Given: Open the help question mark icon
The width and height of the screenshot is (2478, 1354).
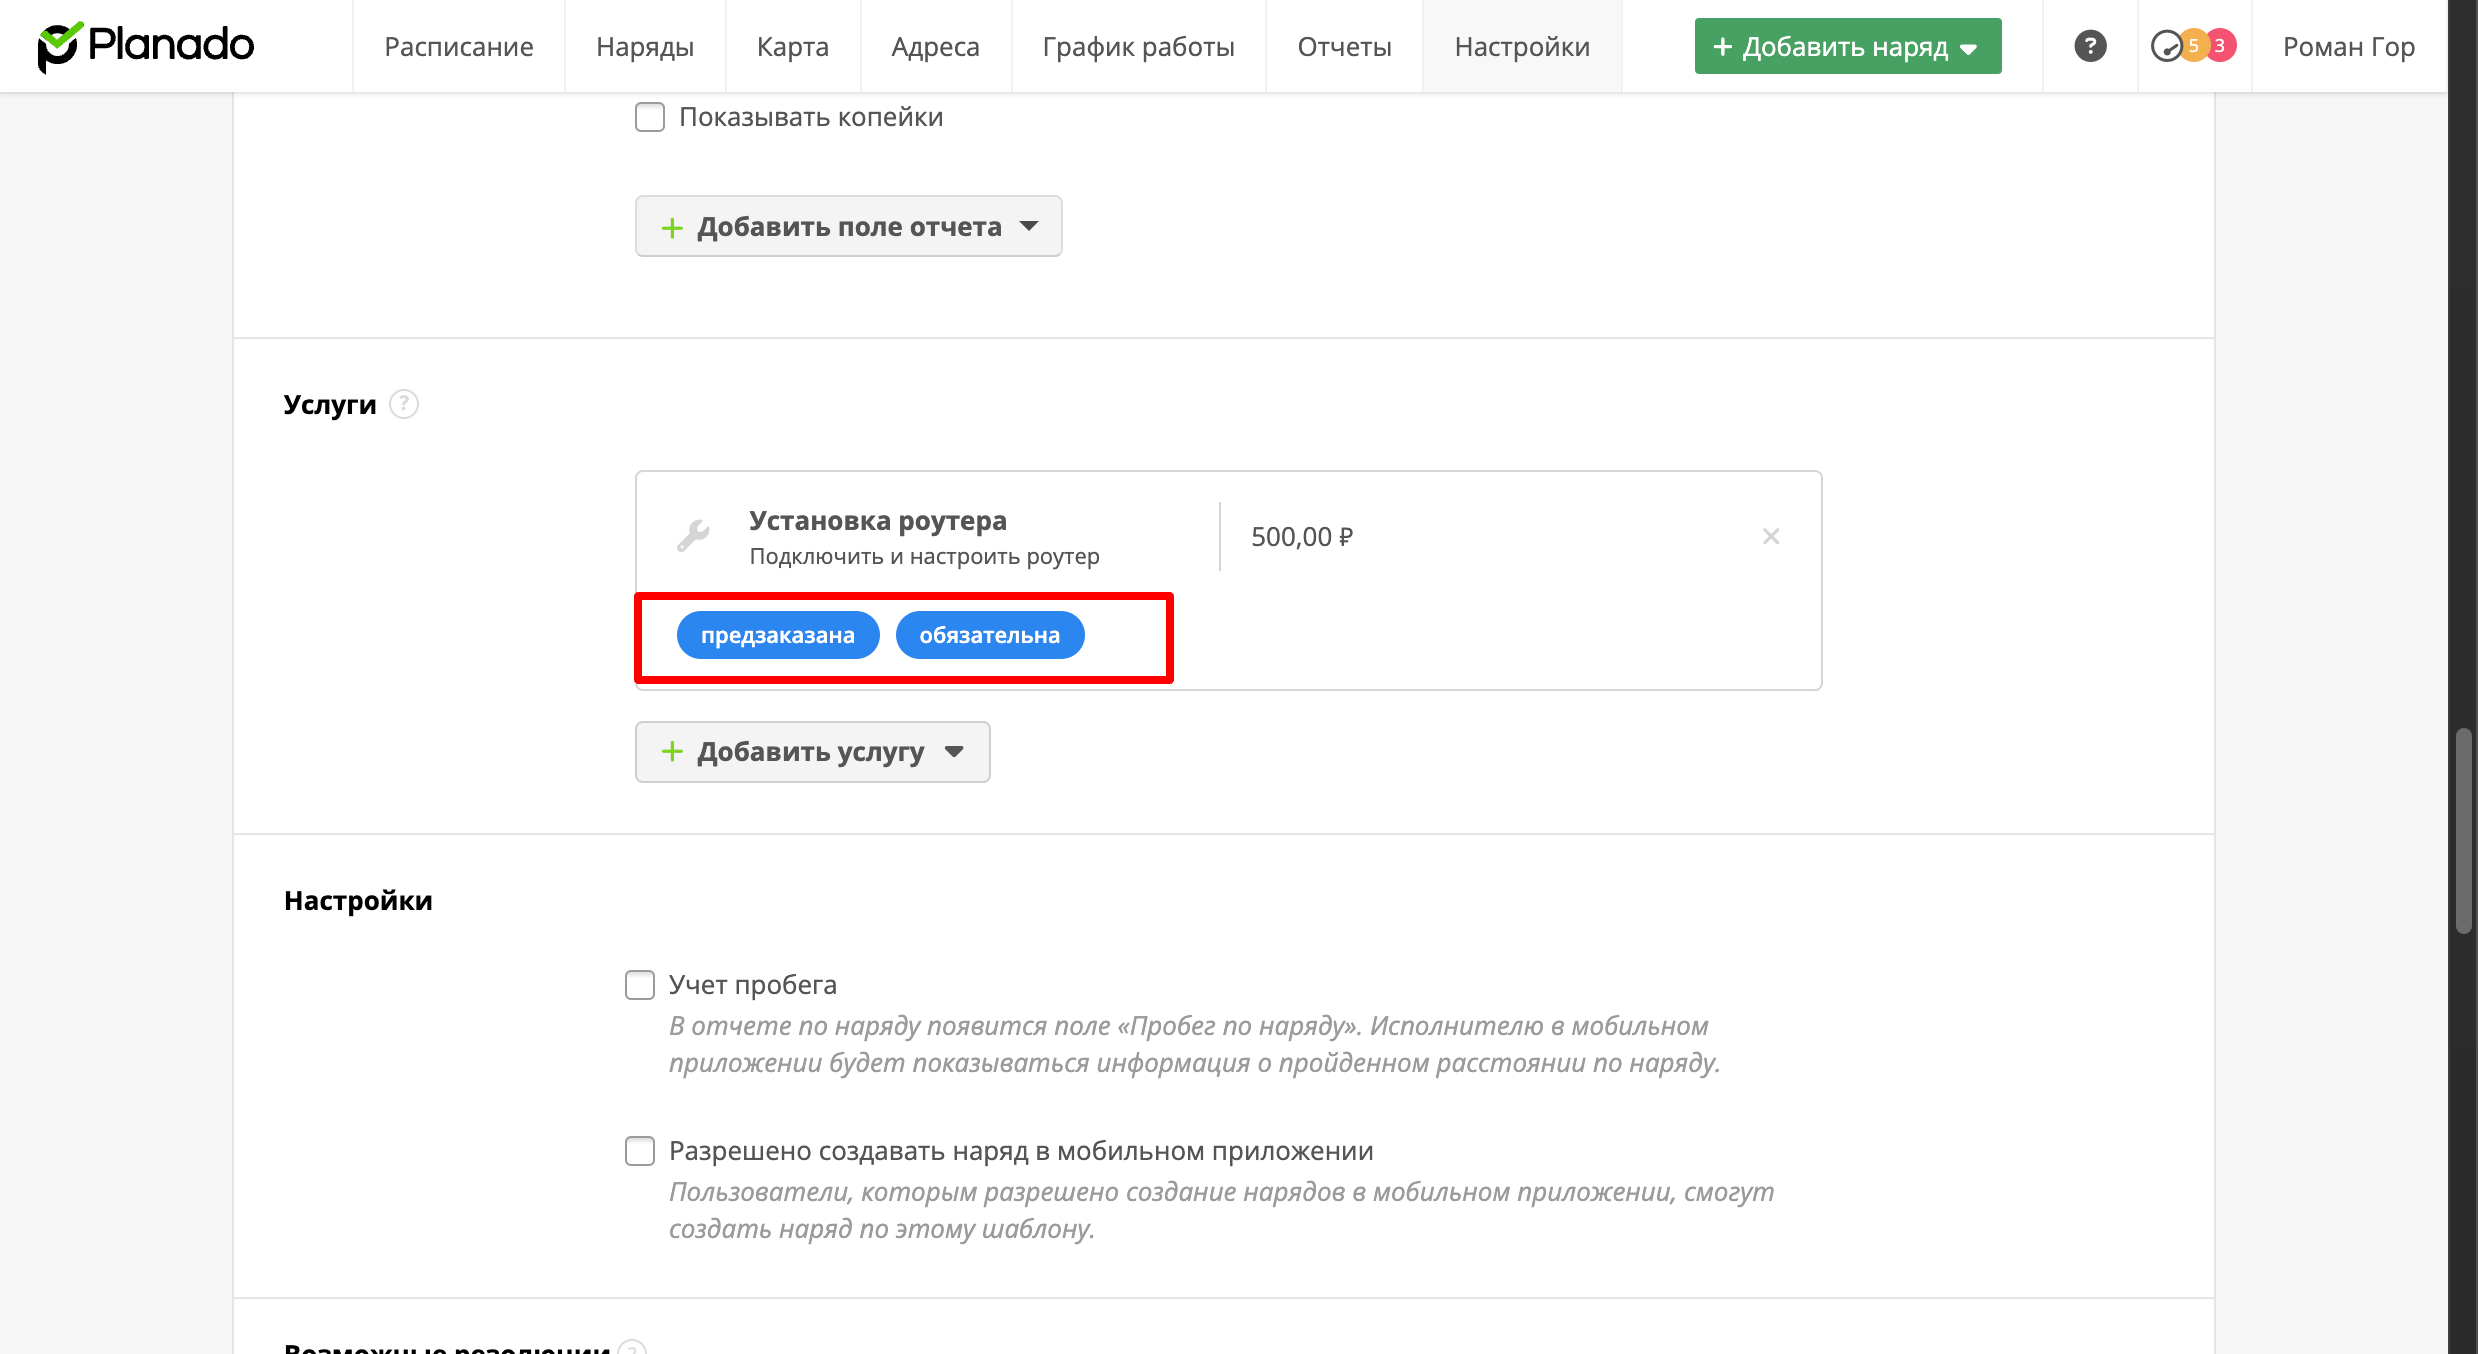Looking at the screenshot, I should [2089, 46].
